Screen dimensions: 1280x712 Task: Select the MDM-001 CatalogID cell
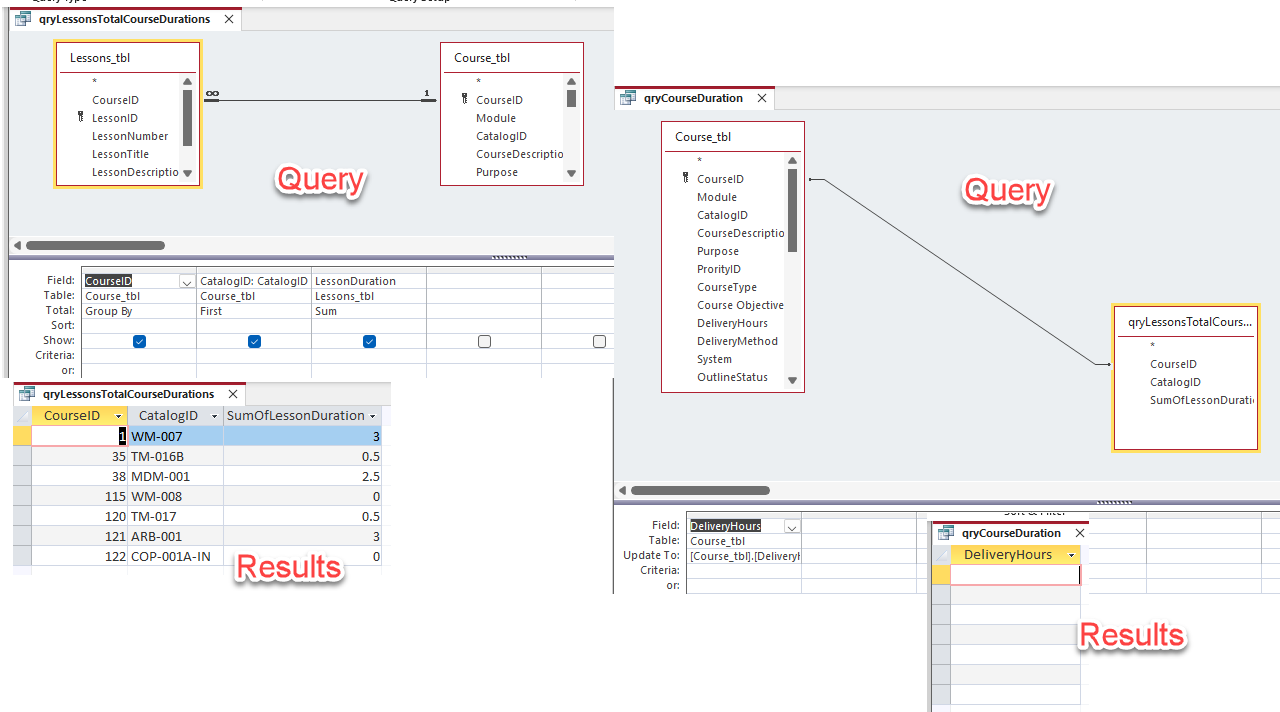coord(176,476)
